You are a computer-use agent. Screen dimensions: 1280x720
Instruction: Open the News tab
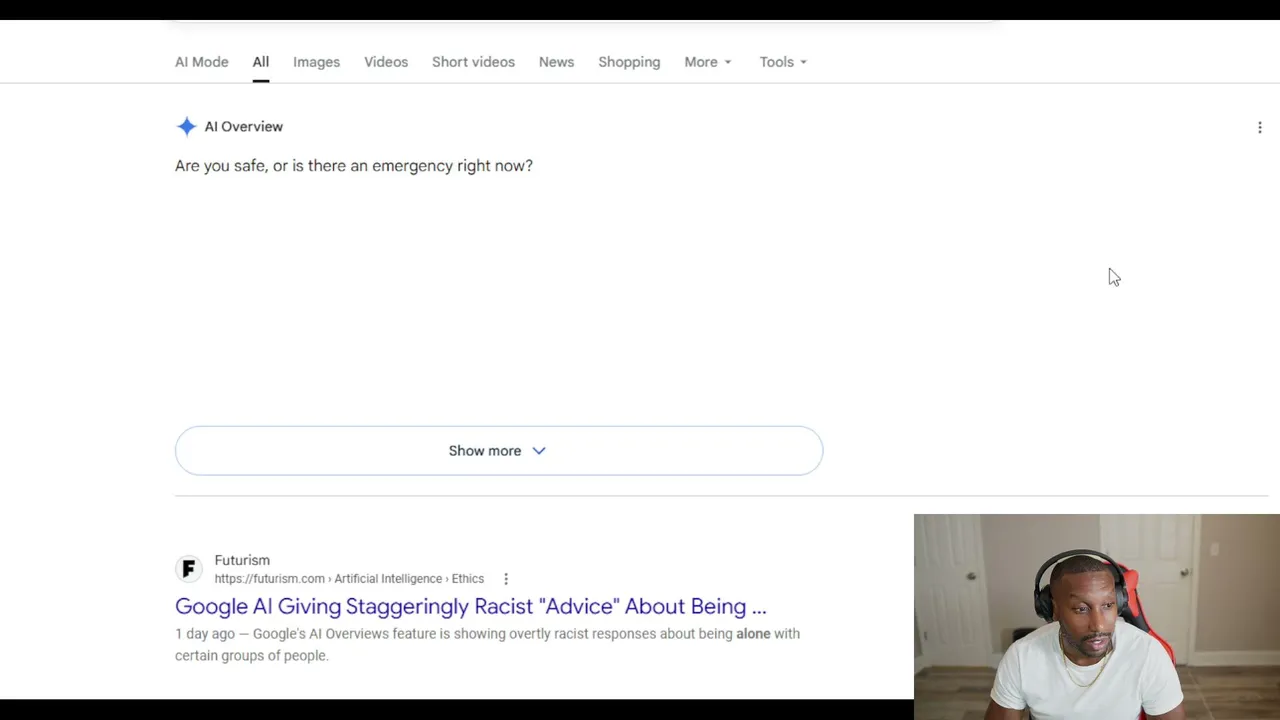556,62
